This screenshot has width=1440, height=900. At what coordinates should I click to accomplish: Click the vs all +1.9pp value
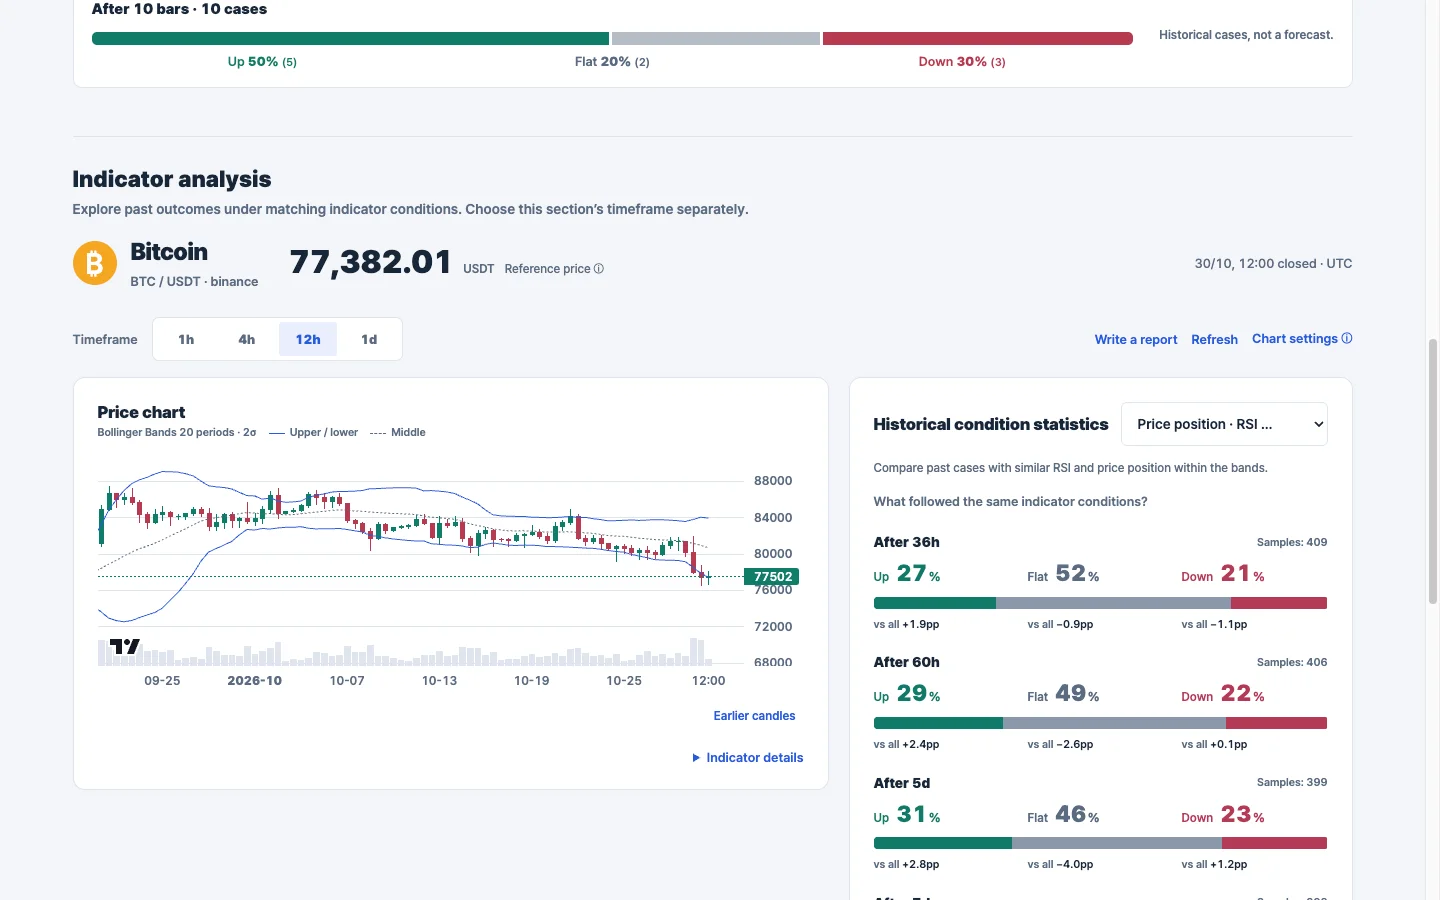point(906,624)
